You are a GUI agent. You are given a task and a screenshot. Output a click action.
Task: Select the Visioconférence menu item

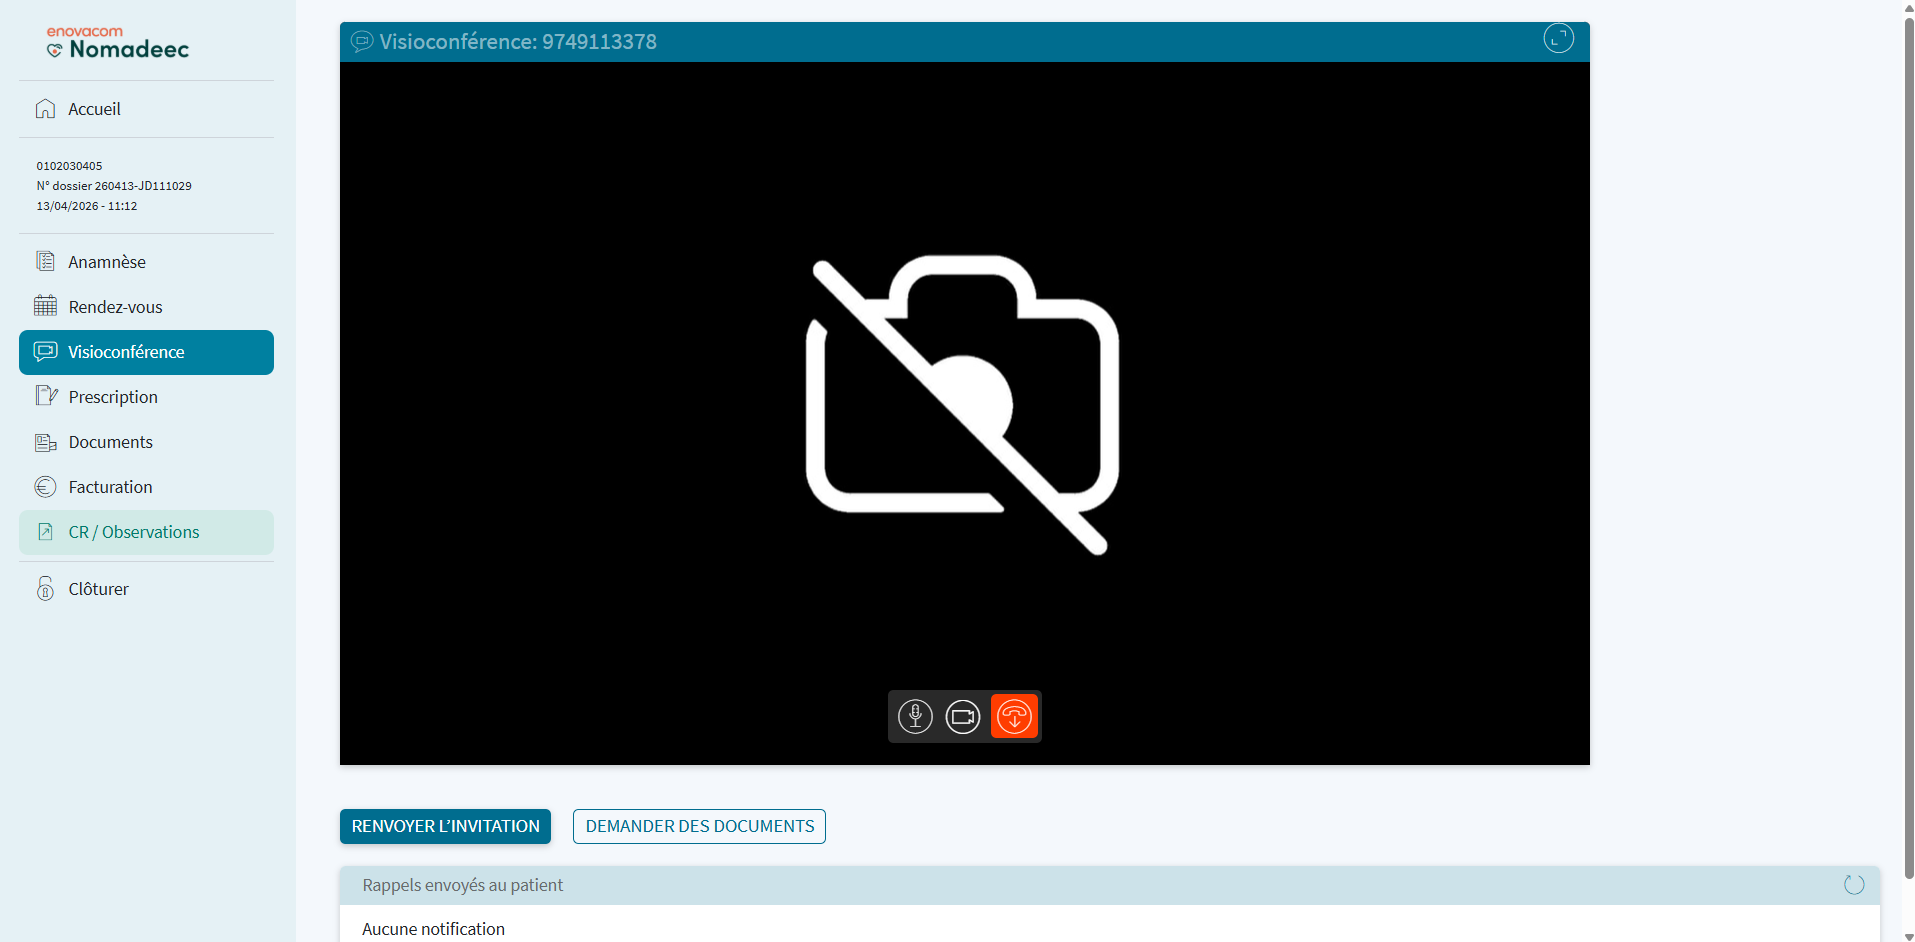pyautogui.click(x=146, y=352)
